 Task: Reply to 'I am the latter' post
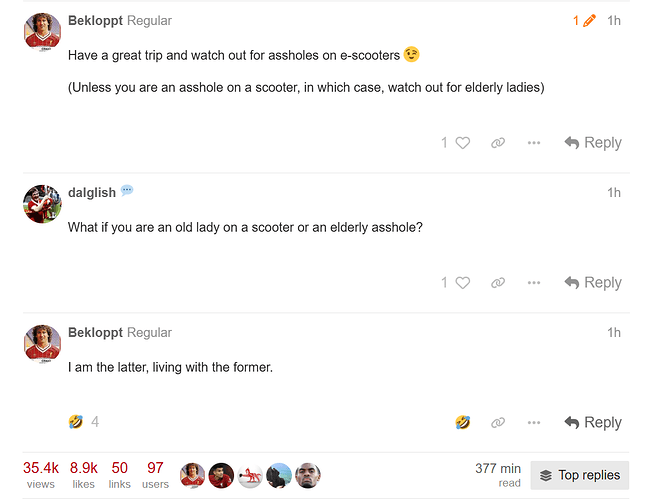593,422
